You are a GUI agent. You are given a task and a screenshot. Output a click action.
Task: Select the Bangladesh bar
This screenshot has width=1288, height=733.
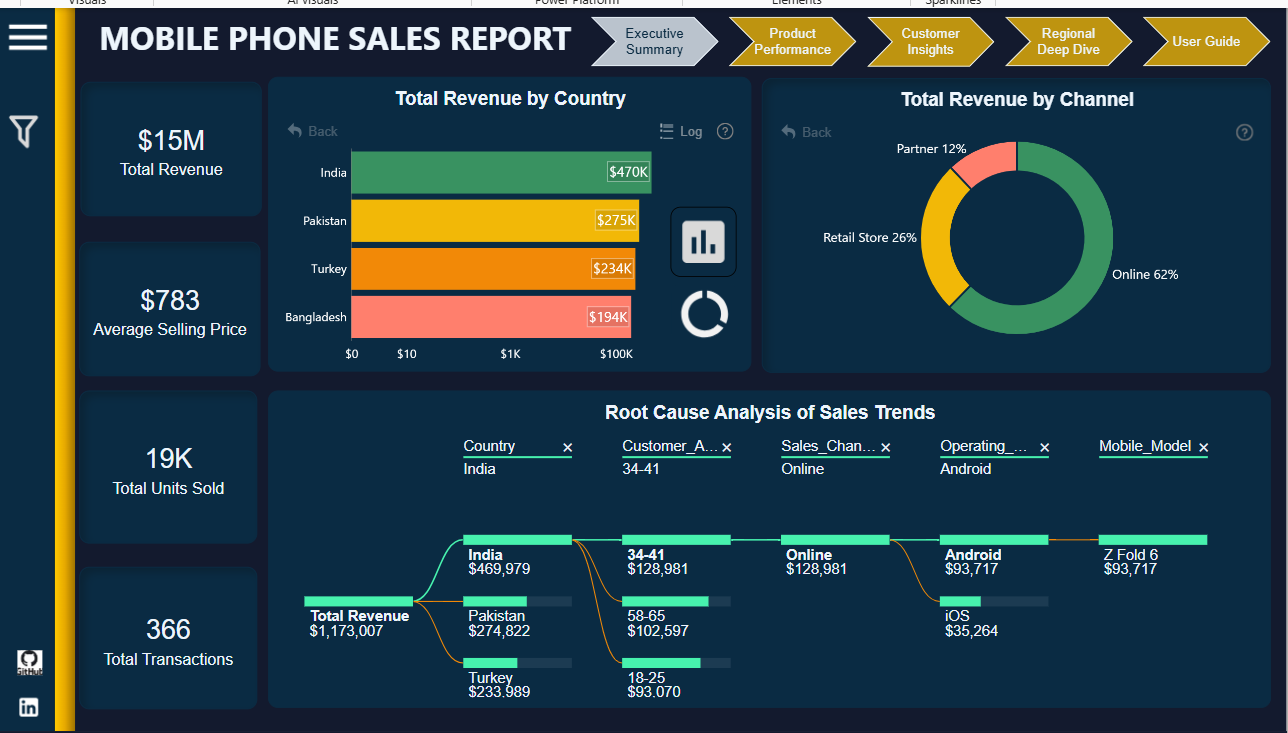pyautogui.click(x=491, y=317)
